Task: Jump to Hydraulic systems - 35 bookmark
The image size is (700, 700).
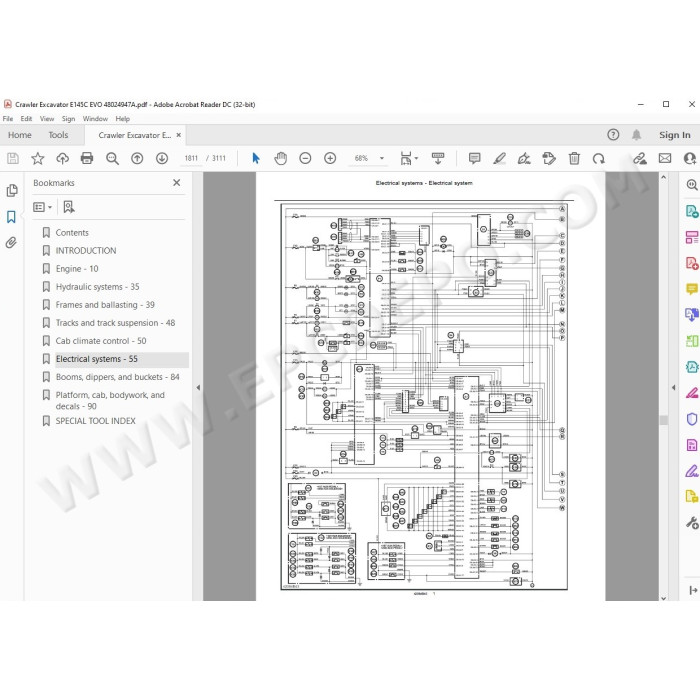Action: [97, 287]
